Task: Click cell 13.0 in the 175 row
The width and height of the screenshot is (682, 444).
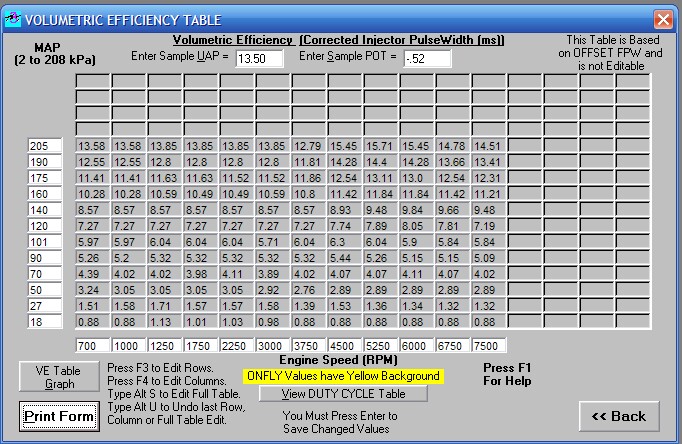Action: 417,178
